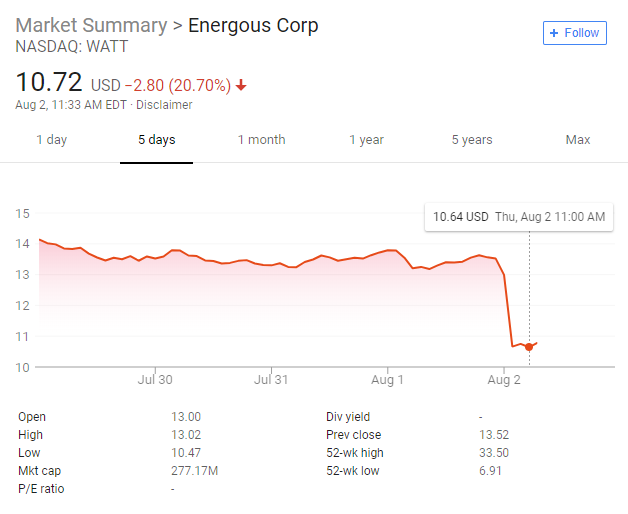Click the red chart data point marker

click(x=529, y=347)
